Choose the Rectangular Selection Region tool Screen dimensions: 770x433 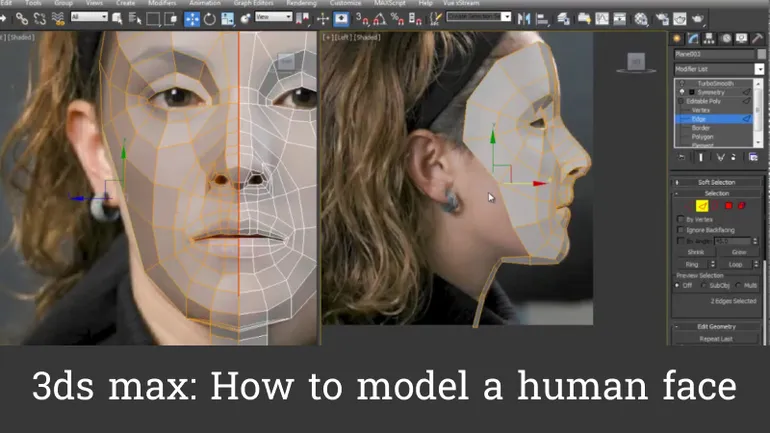coord(153,19)
